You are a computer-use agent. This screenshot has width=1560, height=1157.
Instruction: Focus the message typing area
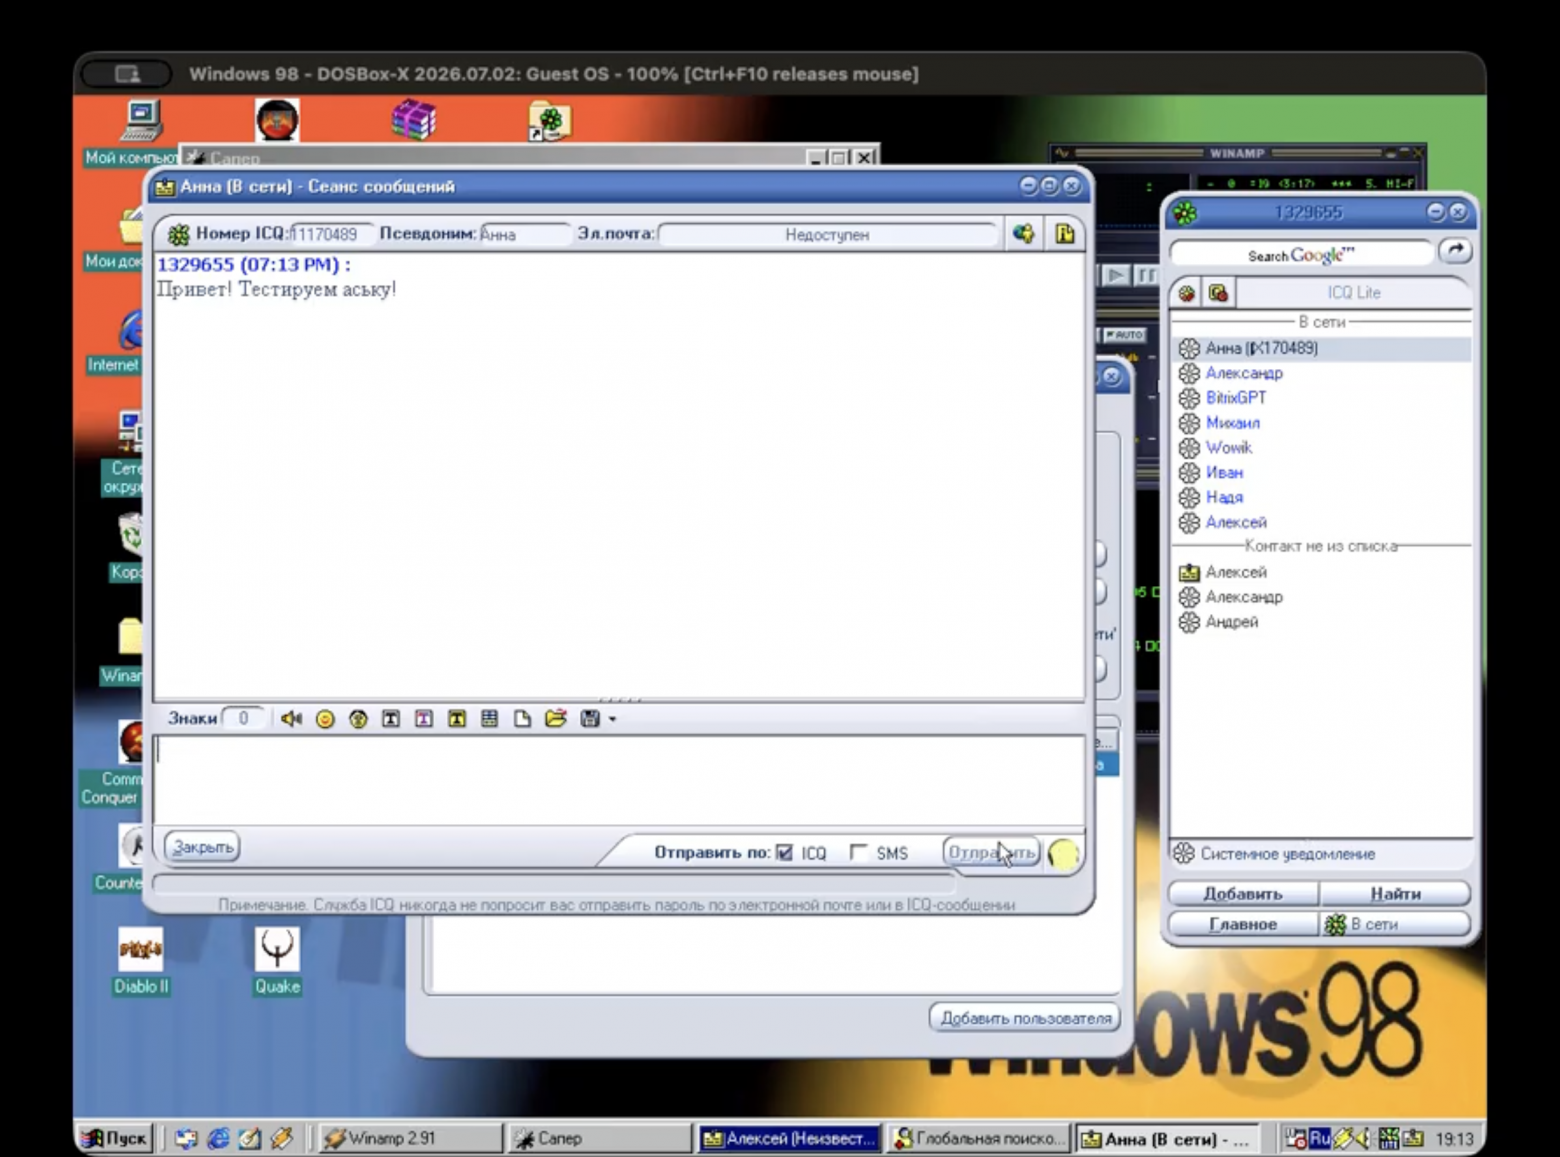pos(619,780)
